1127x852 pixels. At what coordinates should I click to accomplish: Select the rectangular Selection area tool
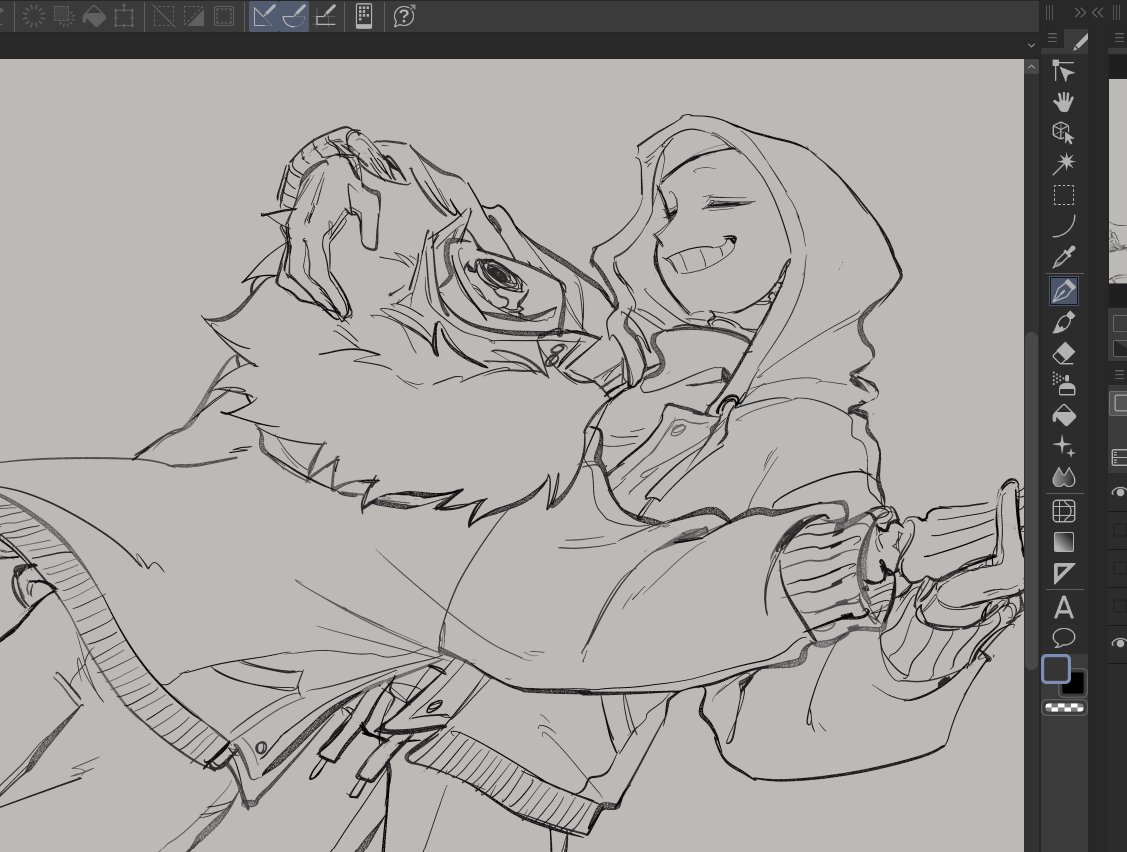tap(1063, 195)
